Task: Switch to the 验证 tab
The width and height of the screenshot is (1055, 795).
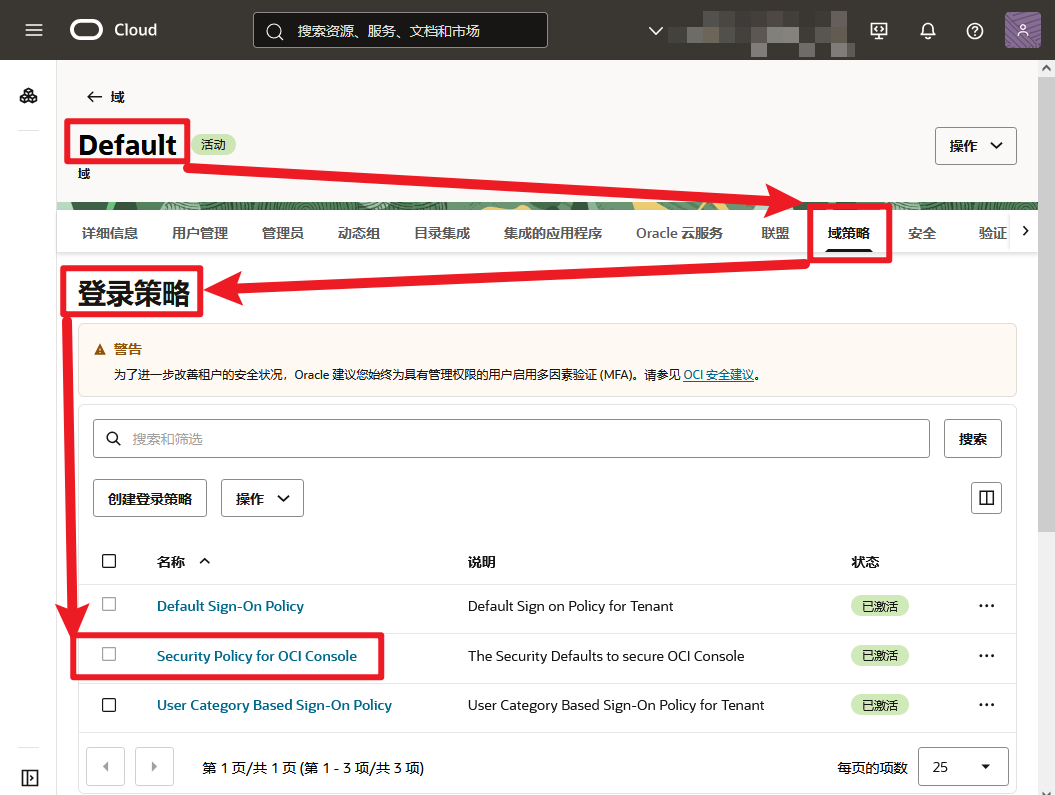Action: point(992,233)
